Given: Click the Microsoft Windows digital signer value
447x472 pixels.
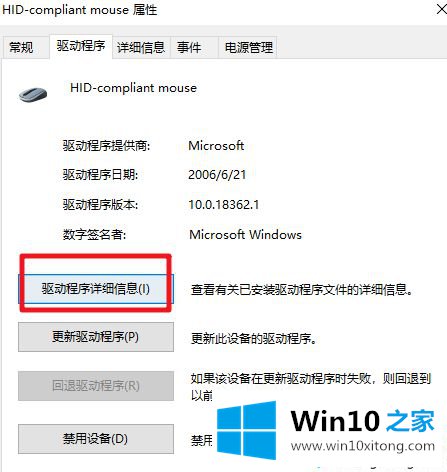Looking at the screenshot, I should 245,234.
